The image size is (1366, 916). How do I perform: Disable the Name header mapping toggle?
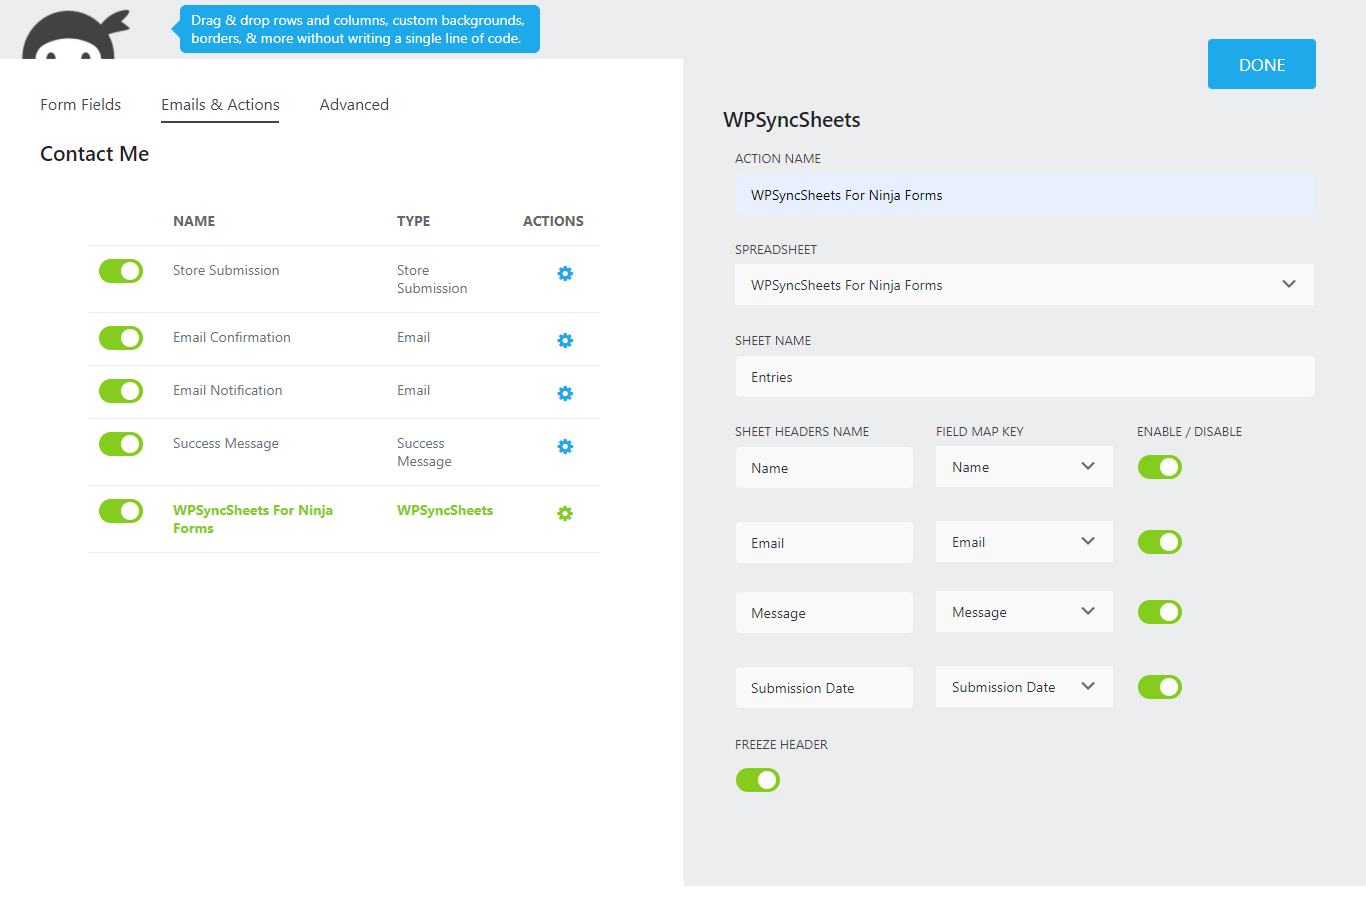pyautogui.click(x=1160, y=467)
